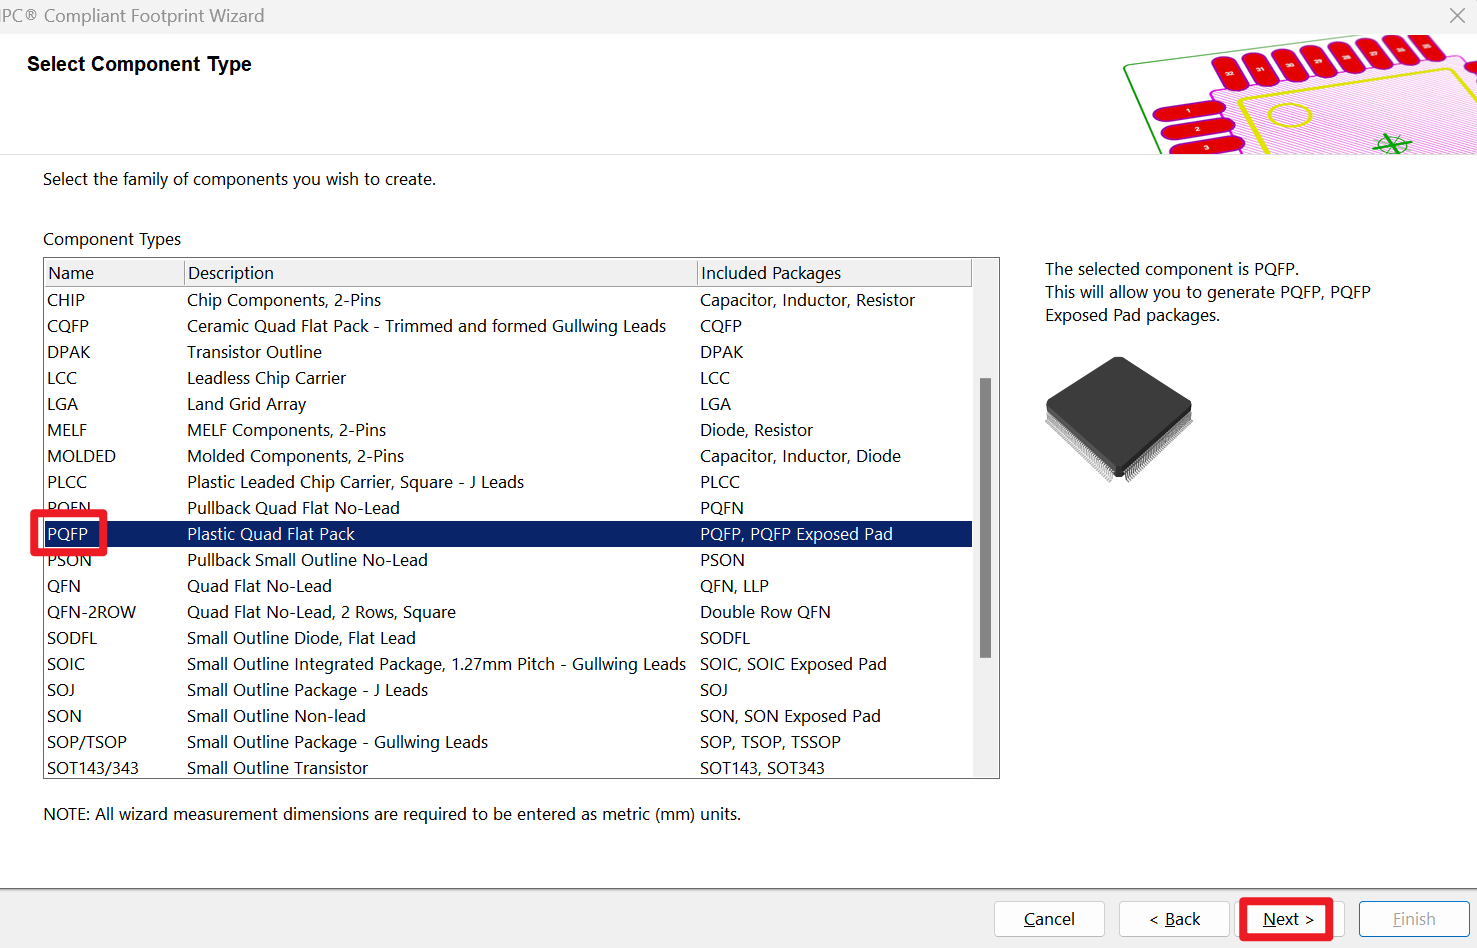The image size is (1477, 948).
Task: Click 'QFN, LLP' package cell
Action: click(734, 586)
